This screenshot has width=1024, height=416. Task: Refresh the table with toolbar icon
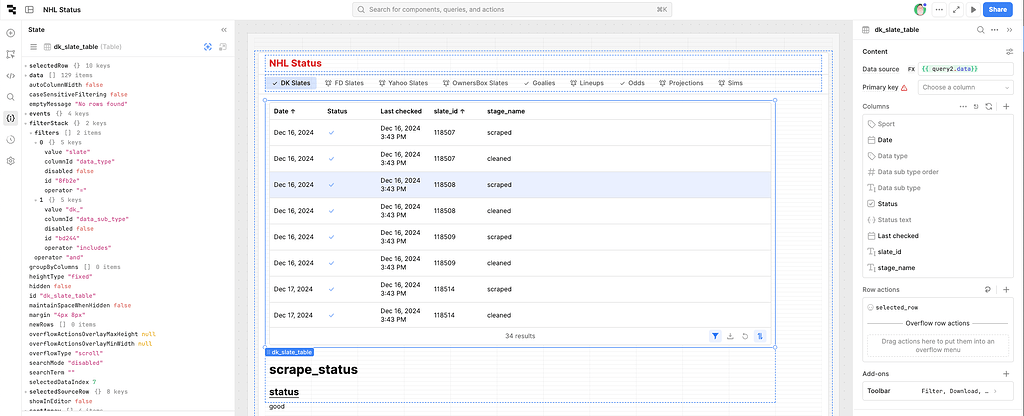tap(744, 336)
